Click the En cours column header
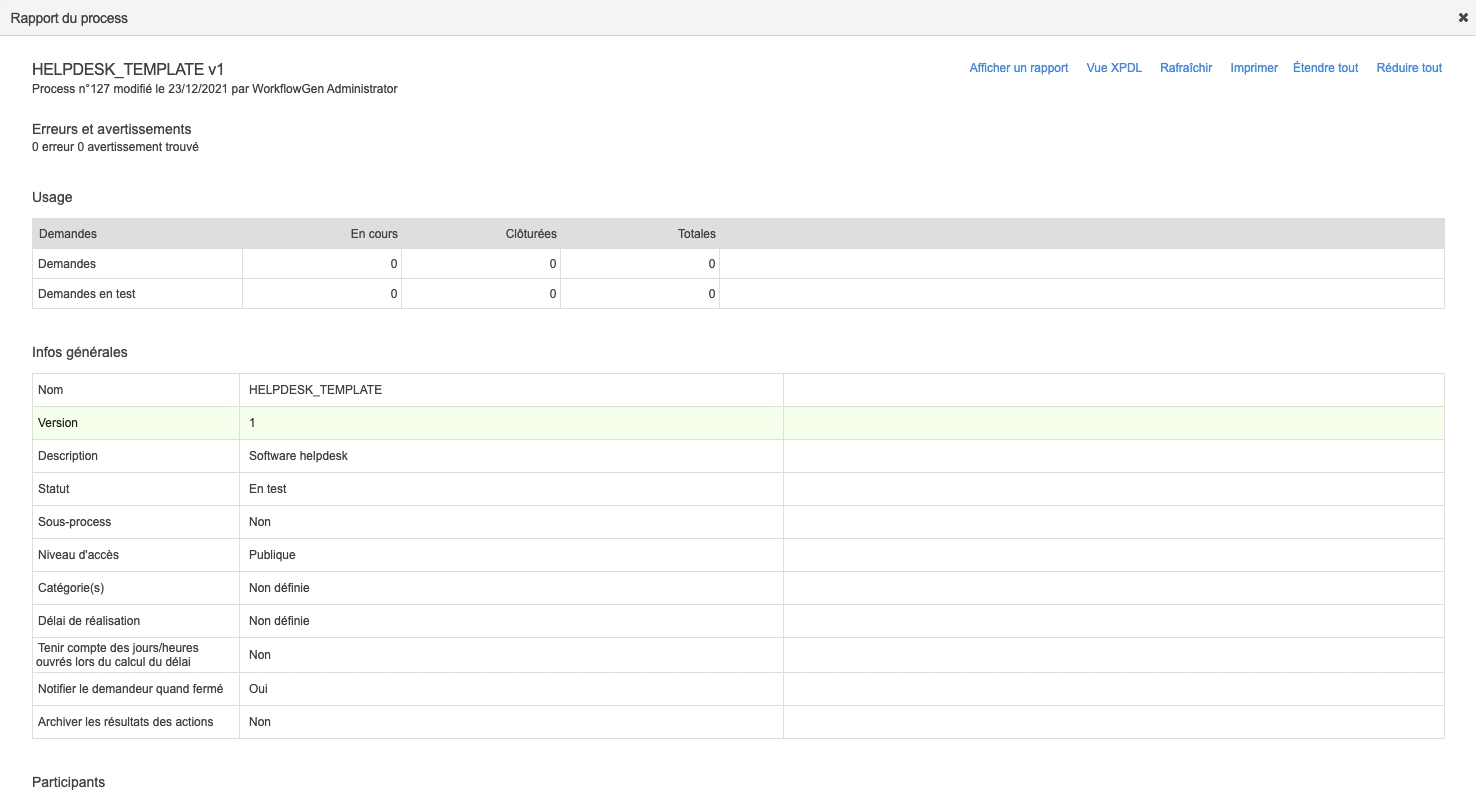Screen dimensions: 1476x795 click(x=373, y=234)
